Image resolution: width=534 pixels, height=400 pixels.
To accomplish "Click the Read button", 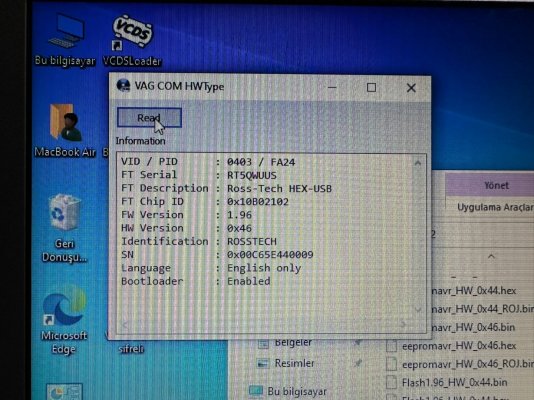I will [149, 118].
